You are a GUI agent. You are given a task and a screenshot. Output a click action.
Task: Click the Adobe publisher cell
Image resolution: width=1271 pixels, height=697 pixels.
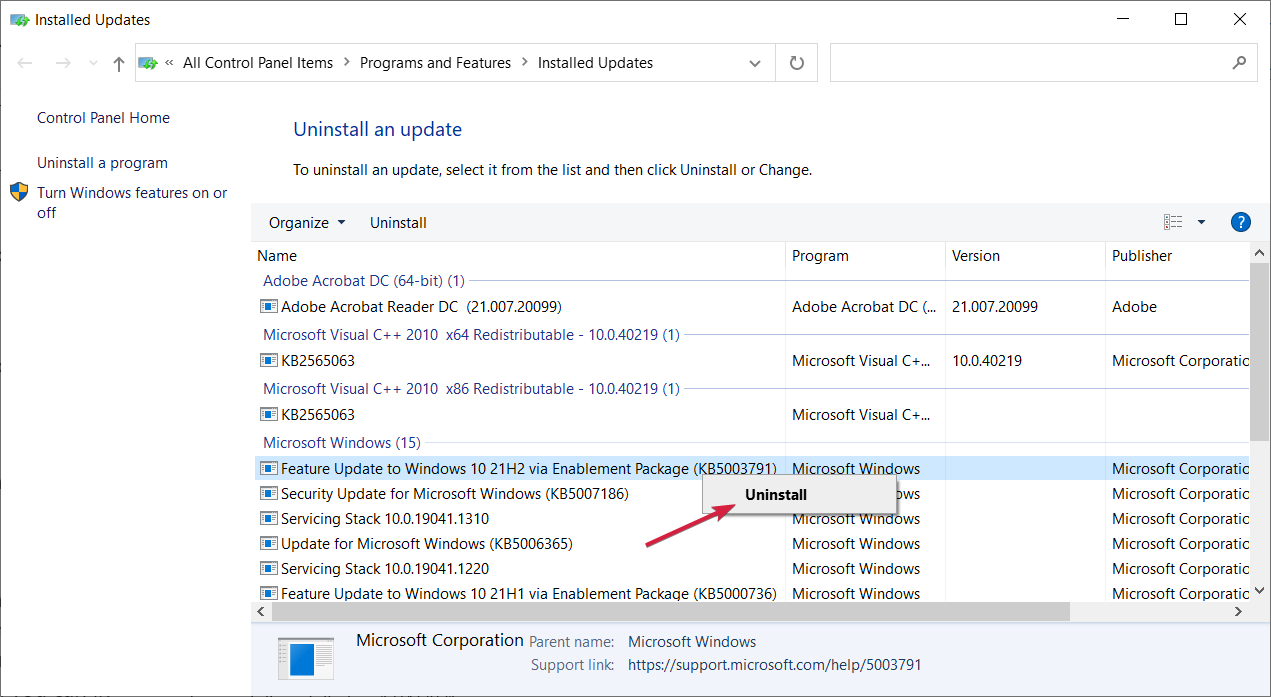point(1134,306)
